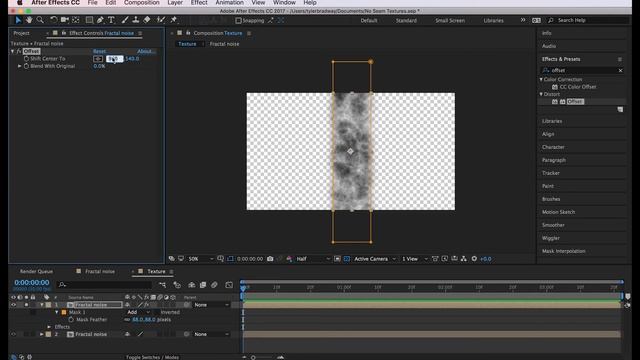
Task: Click the Mask Feather stopwatch
Action: [71, 320]
